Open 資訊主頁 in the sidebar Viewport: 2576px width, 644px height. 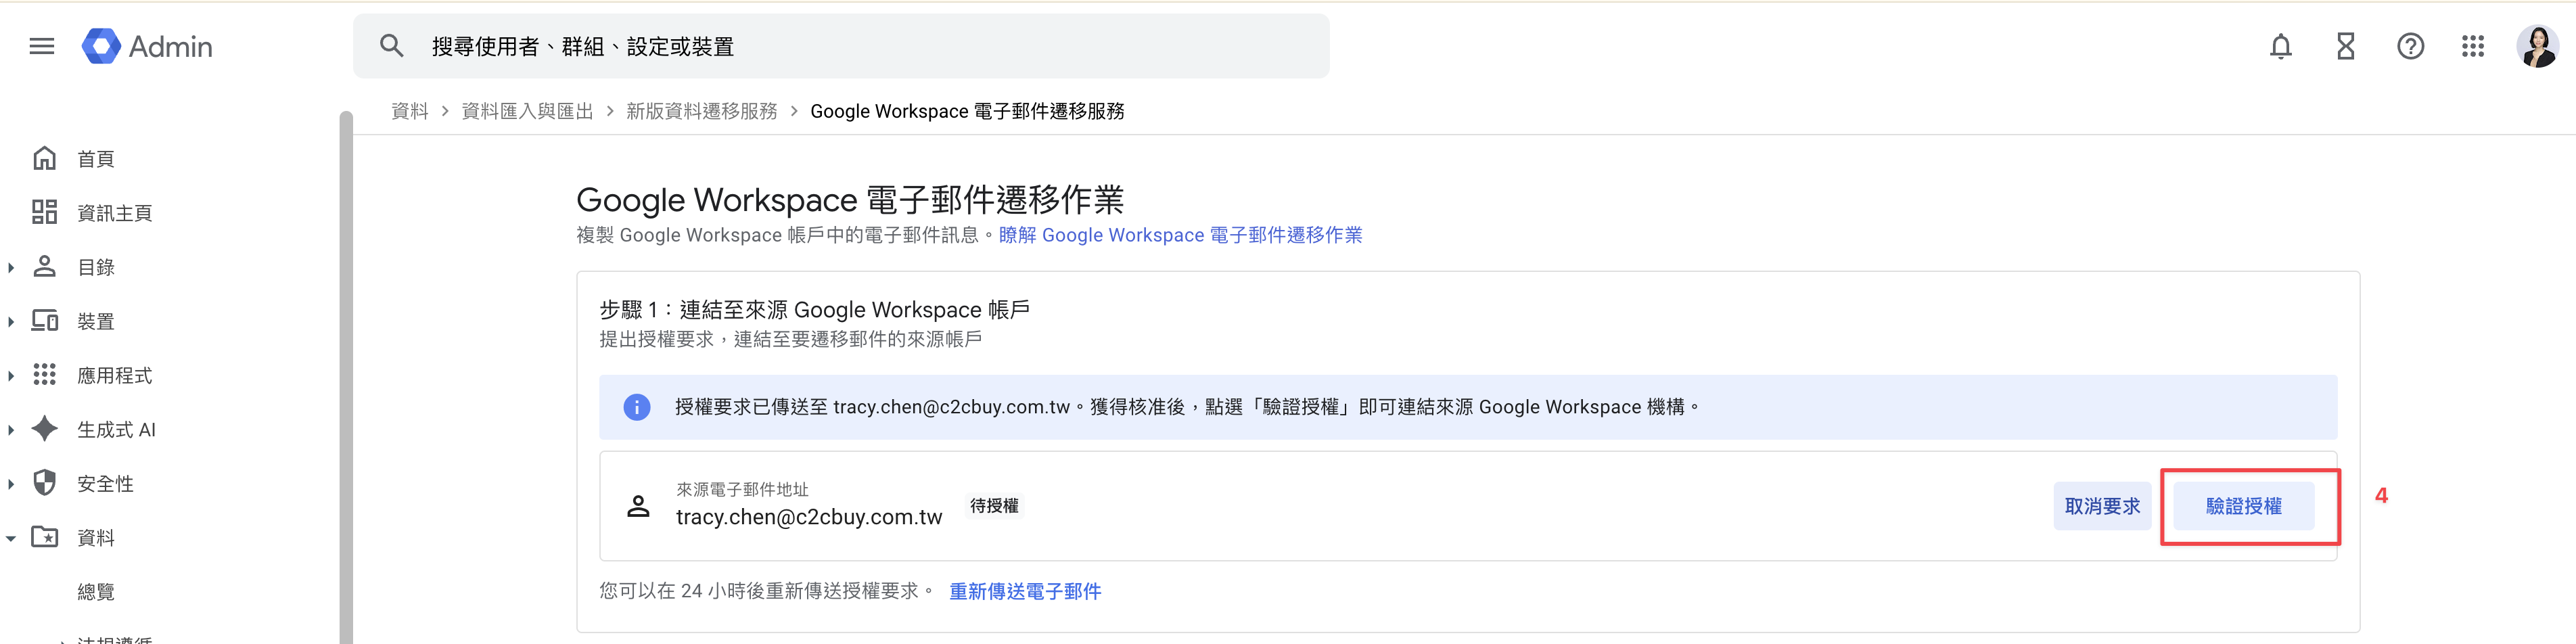(115, 213)
